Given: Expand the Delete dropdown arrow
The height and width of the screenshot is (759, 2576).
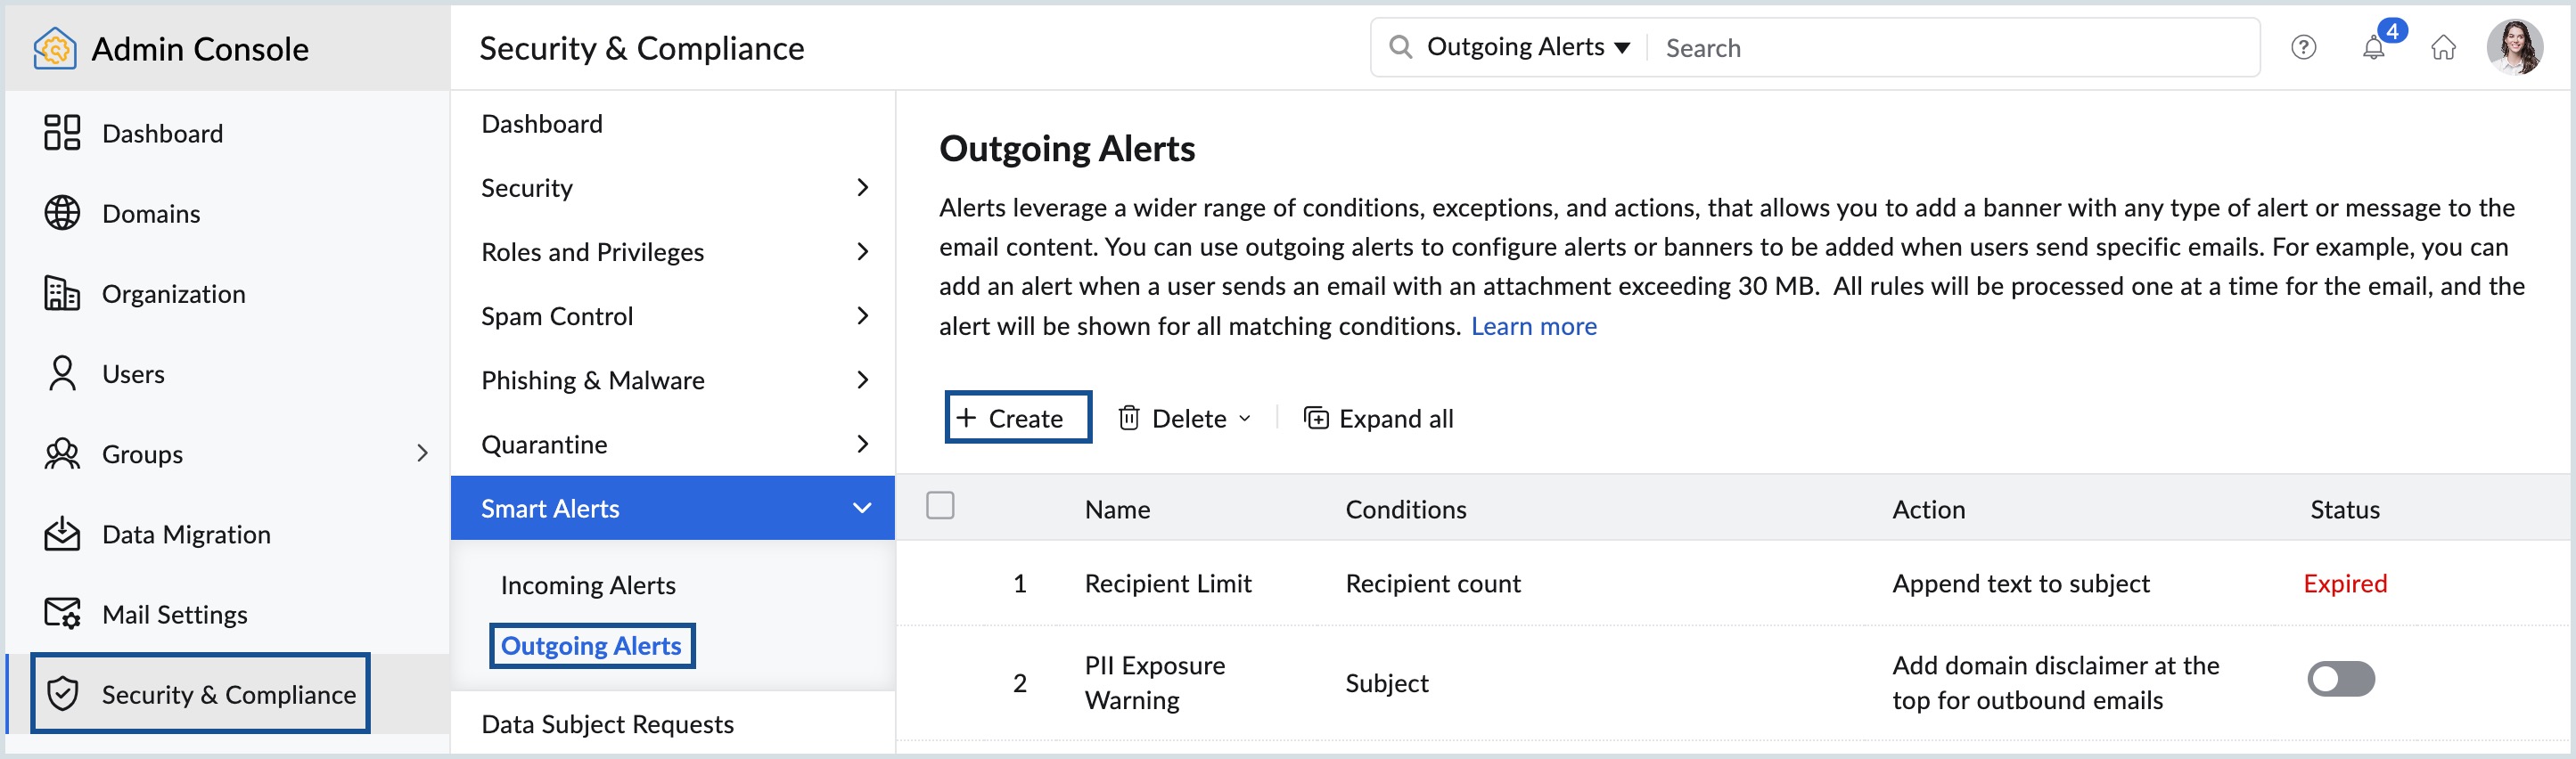Looking at the screenshot, I should point(1244,418).
